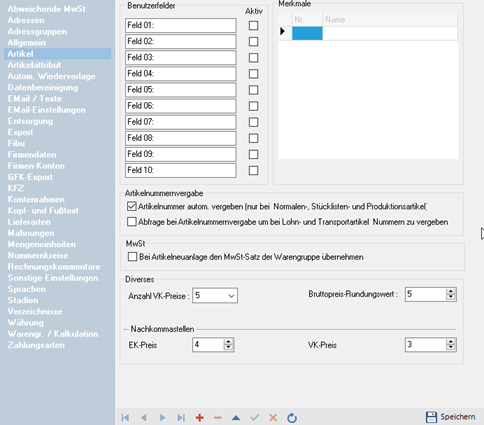Delete record with red minus icon
484x425 pixels.
pos(218,418)
